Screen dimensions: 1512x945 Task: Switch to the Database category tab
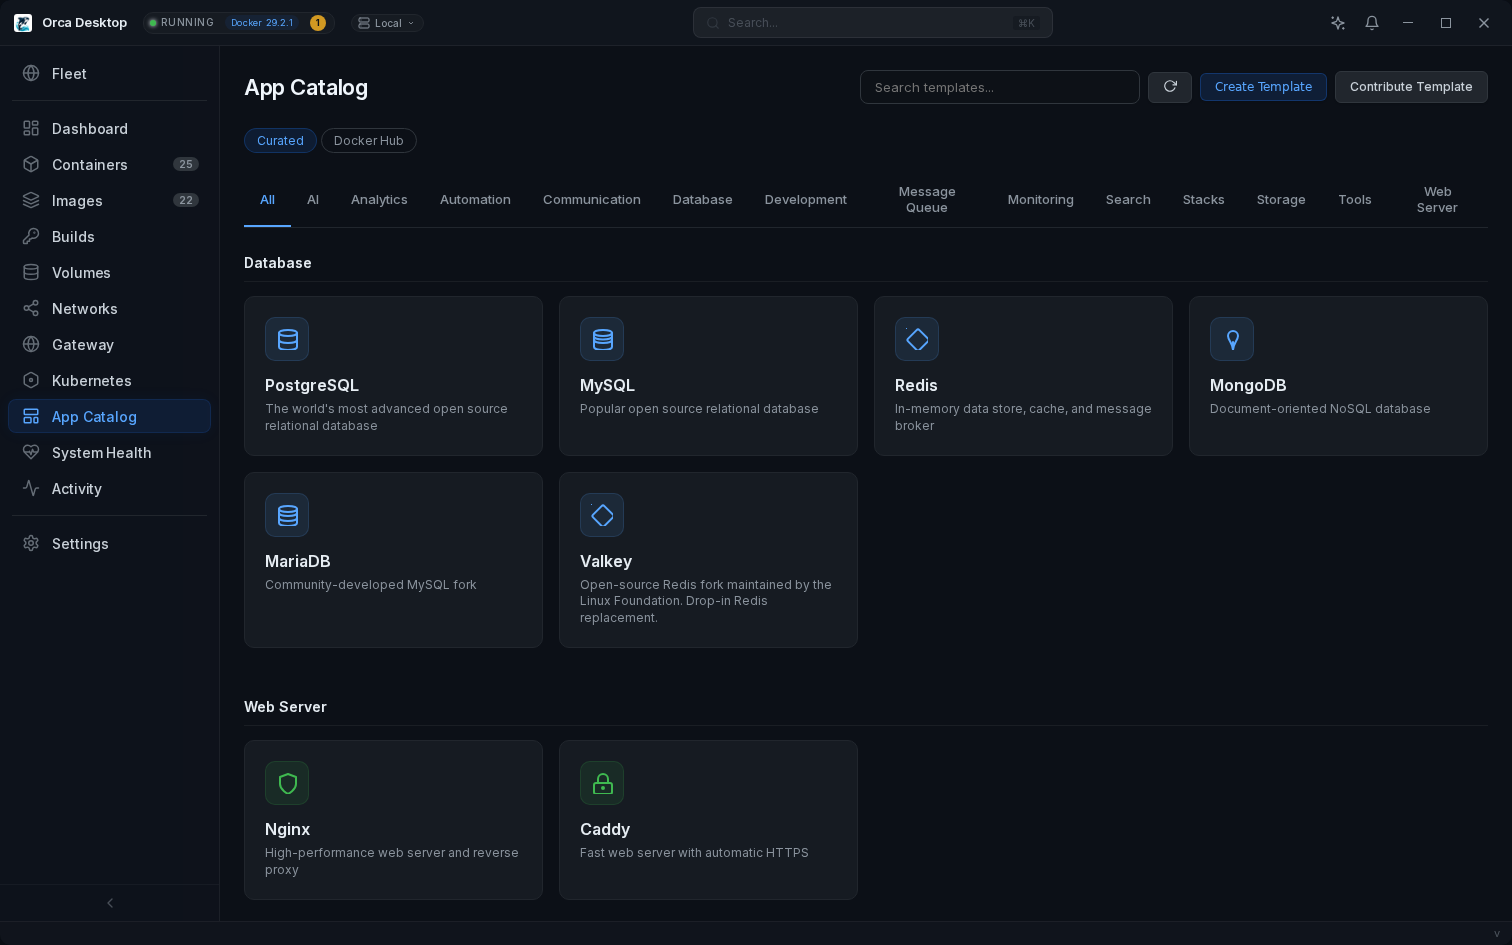703,200
